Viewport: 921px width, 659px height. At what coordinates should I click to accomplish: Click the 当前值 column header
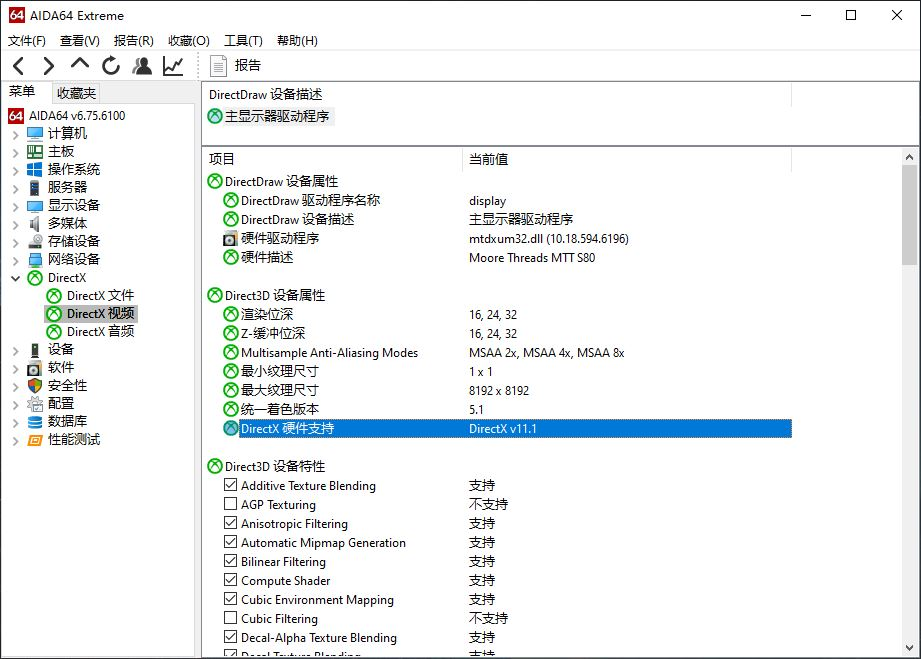pos(627,159)
